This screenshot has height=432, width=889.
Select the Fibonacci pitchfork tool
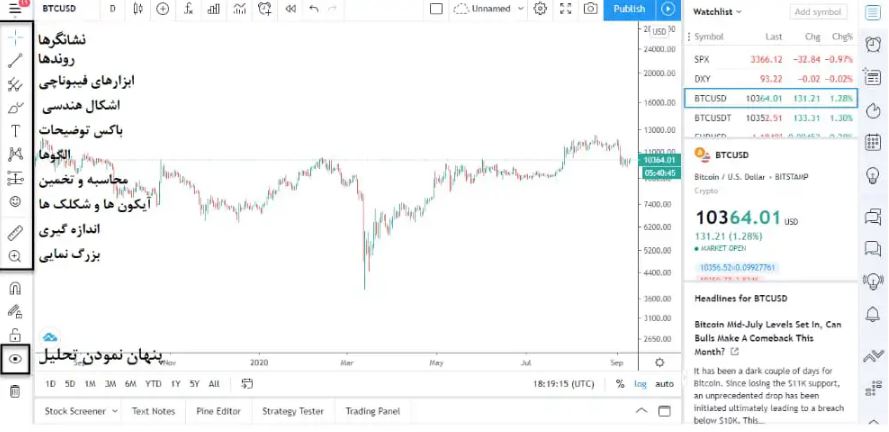(x=15, y=84)
